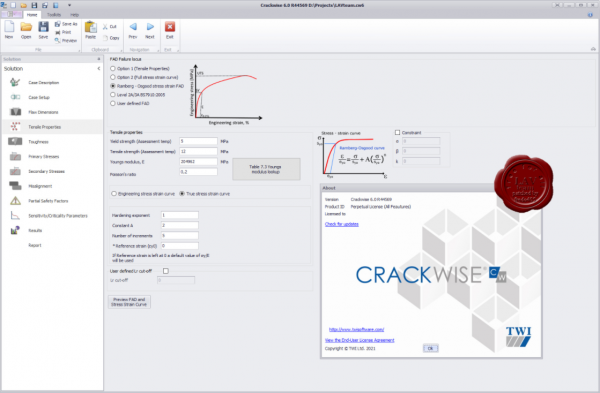Select Ramberg-Osgood stress strain FAD option
Image resolution: width=600 pixels, height=393 pixels.
(113, 86)
